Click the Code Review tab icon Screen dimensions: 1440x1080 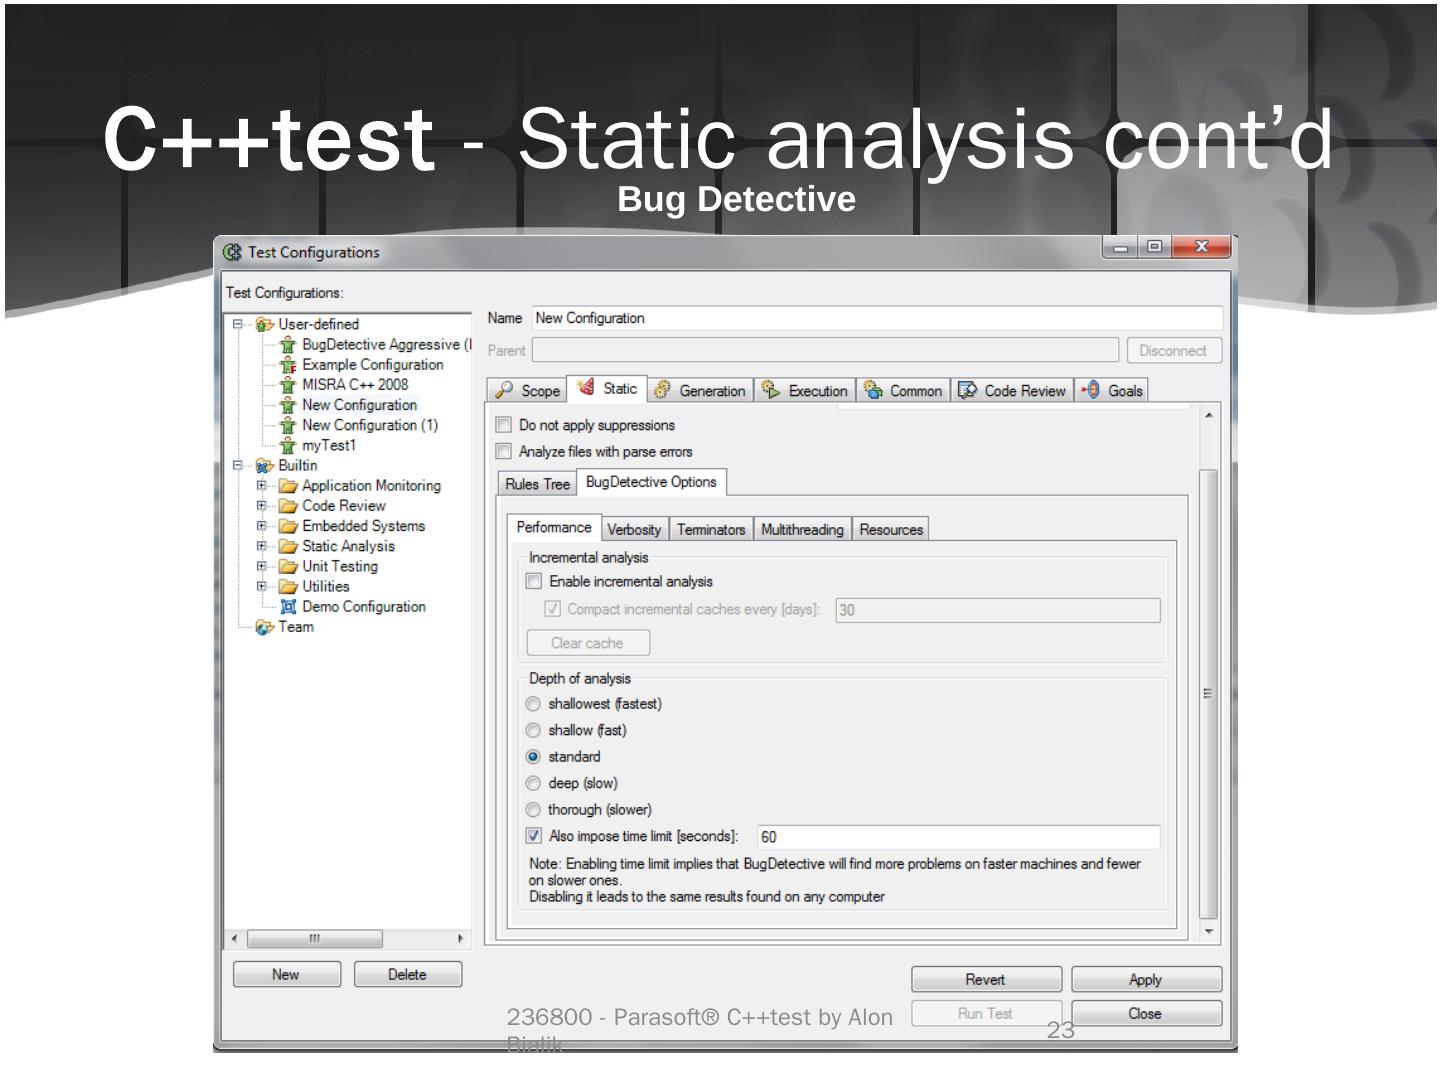click(x=967, y=390)
